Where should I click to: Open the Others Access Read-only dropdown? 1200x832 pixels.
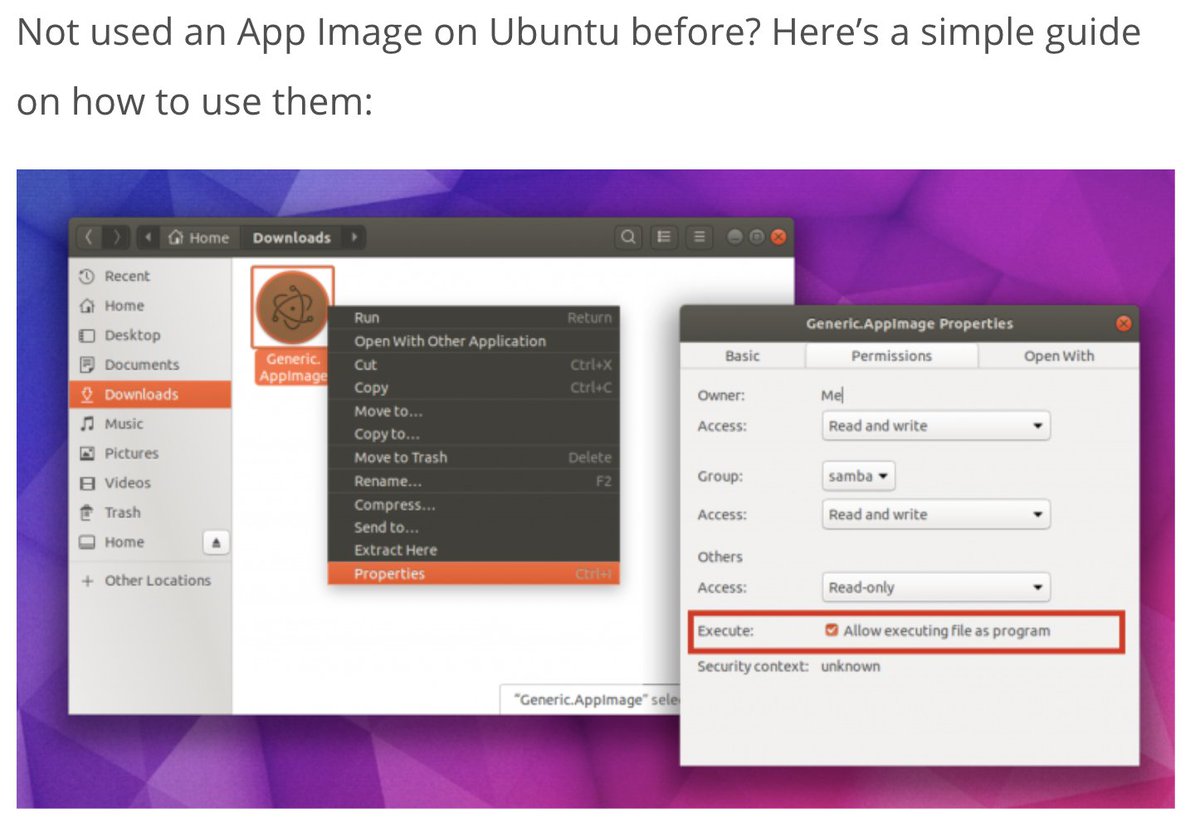[x=935, y=588]
